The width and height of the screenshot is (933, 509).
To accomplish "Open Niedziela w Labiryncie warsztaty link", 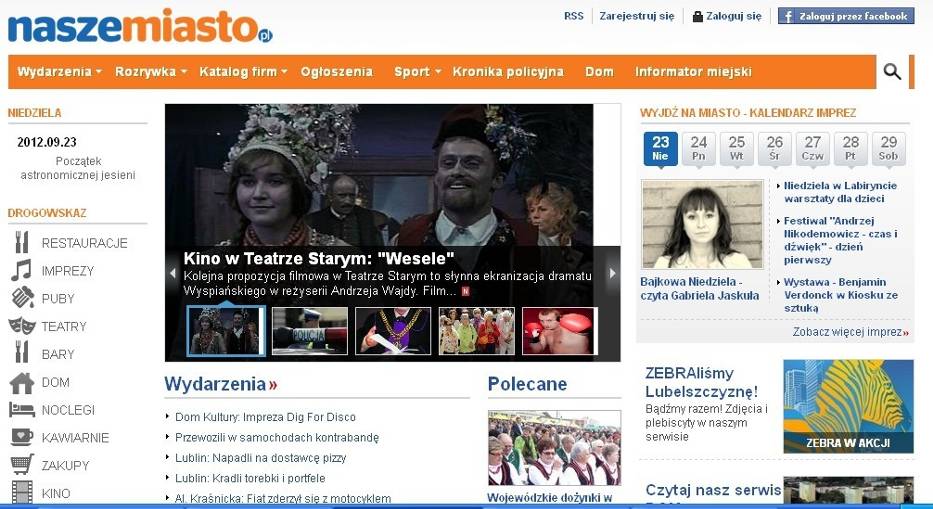I will [840, 192].
